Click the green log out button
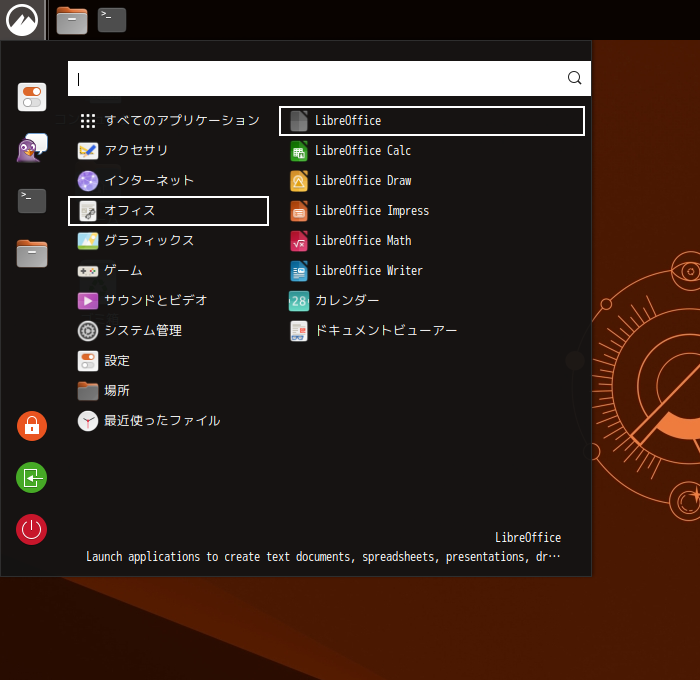Viewport: 700px width, 680px height. click(32, 478)
